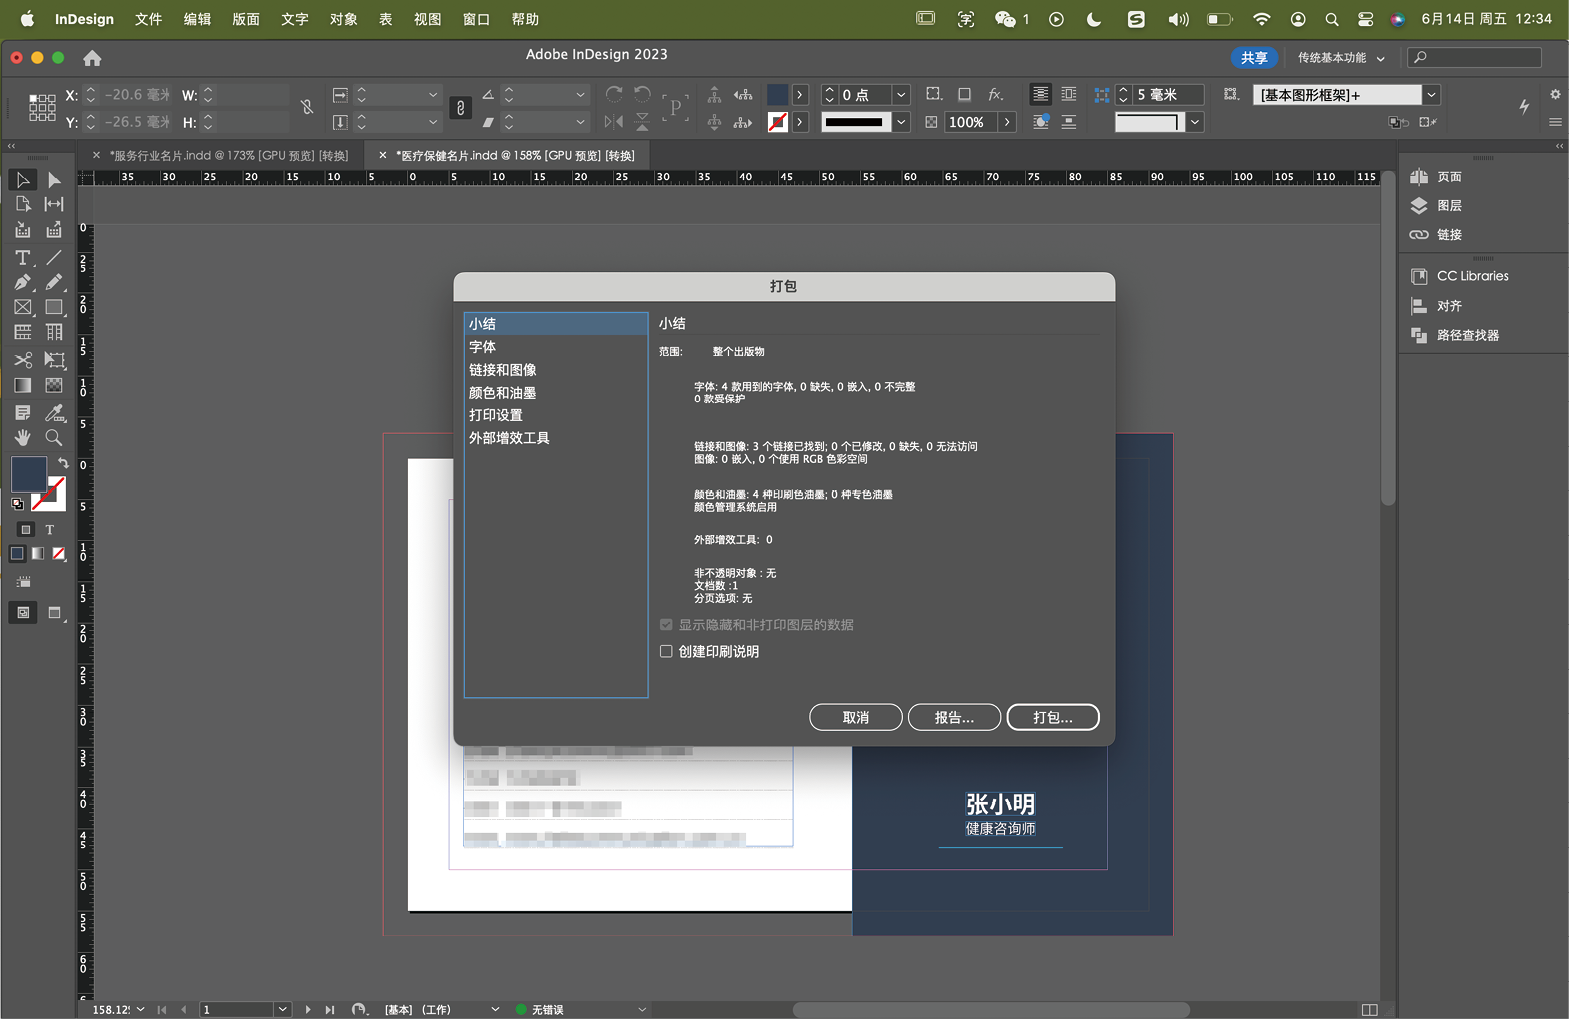The width and height of the screenshot is (1569, 1019).
Task: Switch to the 服务行业名片.indd document tab
Action: pos(228,156)
